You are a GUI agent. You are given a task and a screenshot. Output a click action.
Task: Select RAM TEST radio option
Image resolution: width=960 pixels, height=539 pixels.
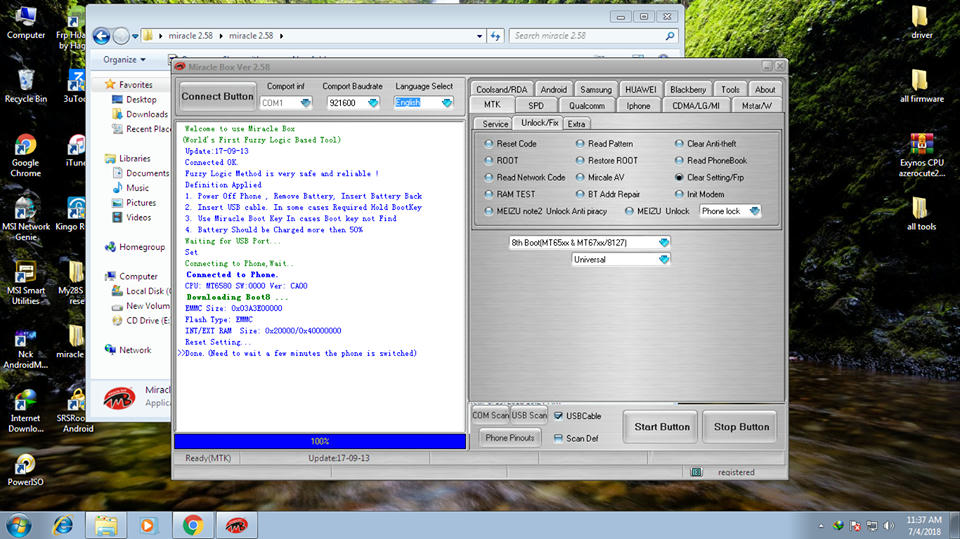489,194
